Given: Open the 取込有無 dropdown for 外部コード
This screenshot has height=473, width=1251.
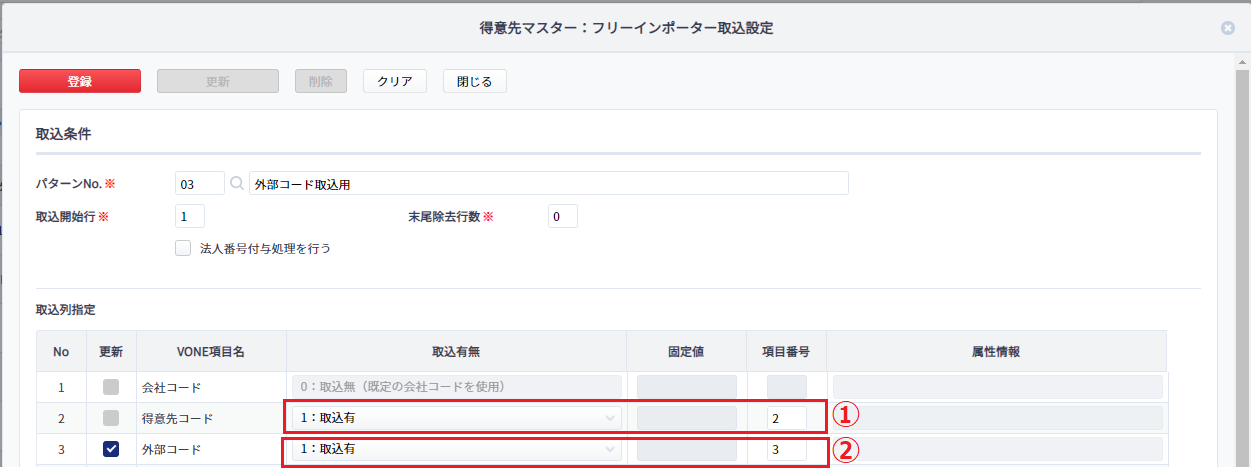Looking at the screenshot, I should click(x=457, y=449).
